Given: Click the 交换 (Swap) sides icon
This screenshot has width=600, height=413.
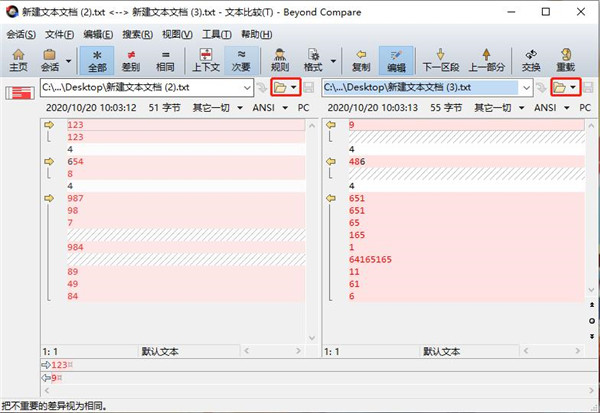Looking at the screenshot, I should pos(531,60).
